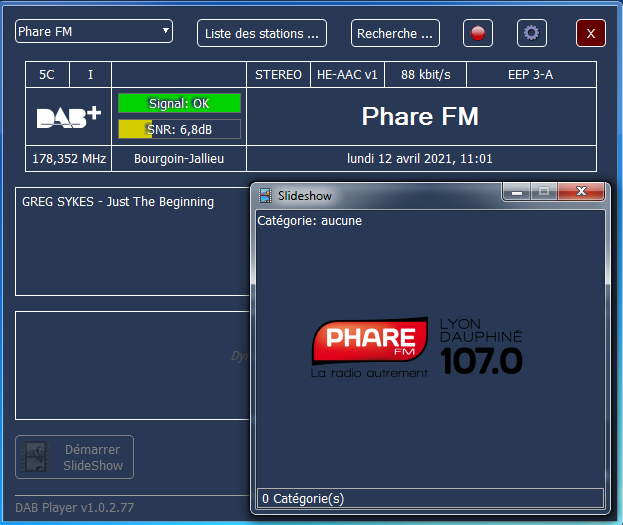Viewport: 623px width, 525px height.
Task: Click the DAB+ logo
Action: pyautogui.click(x=69, y=117)
